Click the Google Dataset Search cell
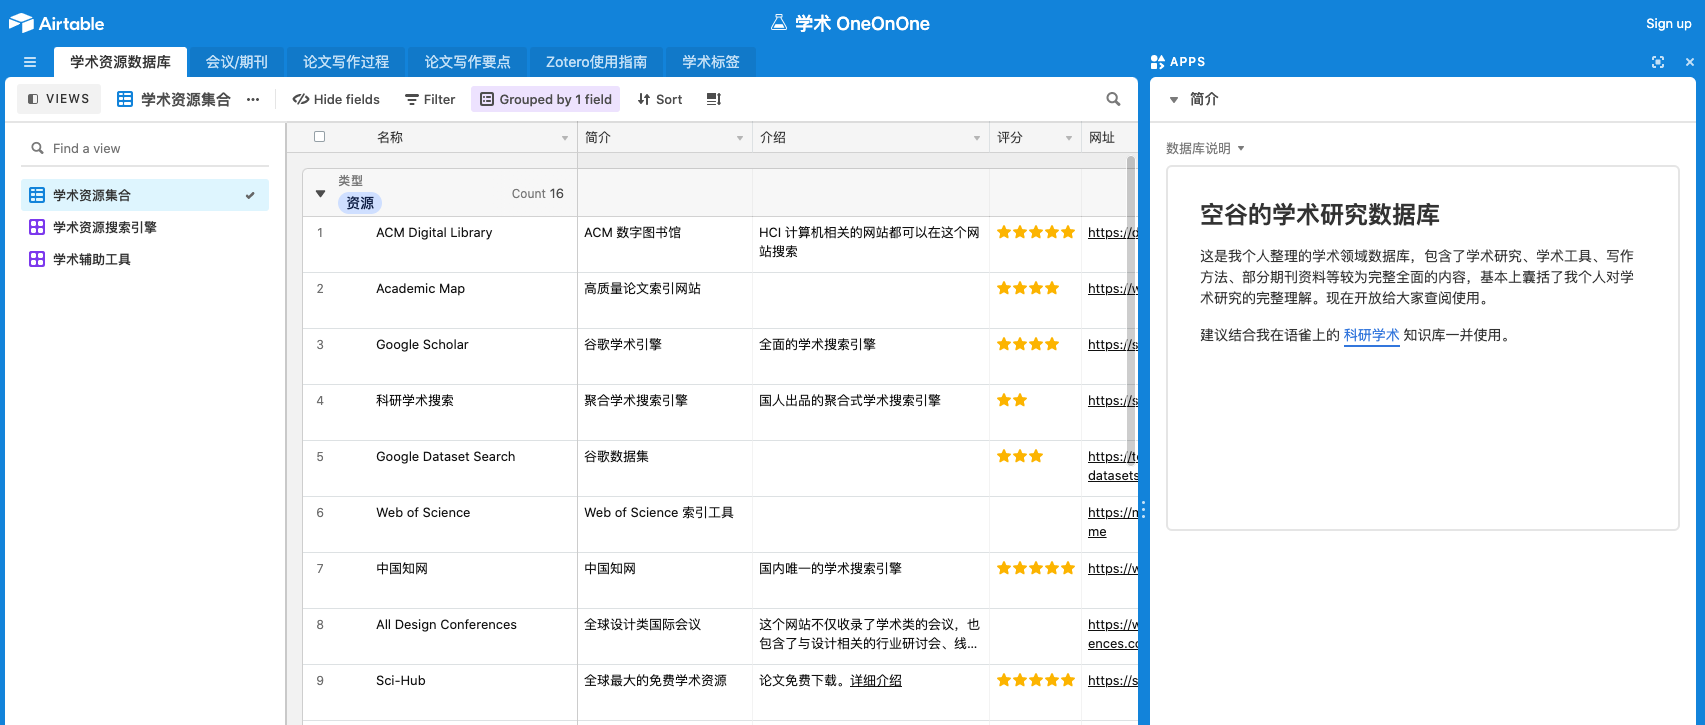The width and height of the screenshot is (1705, 725). [440, 469]
